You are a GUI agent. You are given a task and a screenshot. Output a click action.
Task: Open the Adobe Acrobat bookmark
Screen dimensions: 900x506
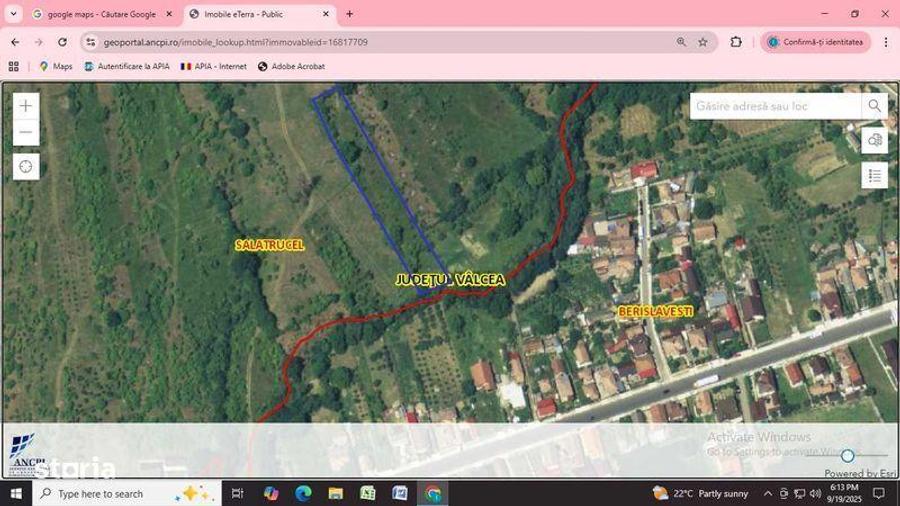point(292,67)
